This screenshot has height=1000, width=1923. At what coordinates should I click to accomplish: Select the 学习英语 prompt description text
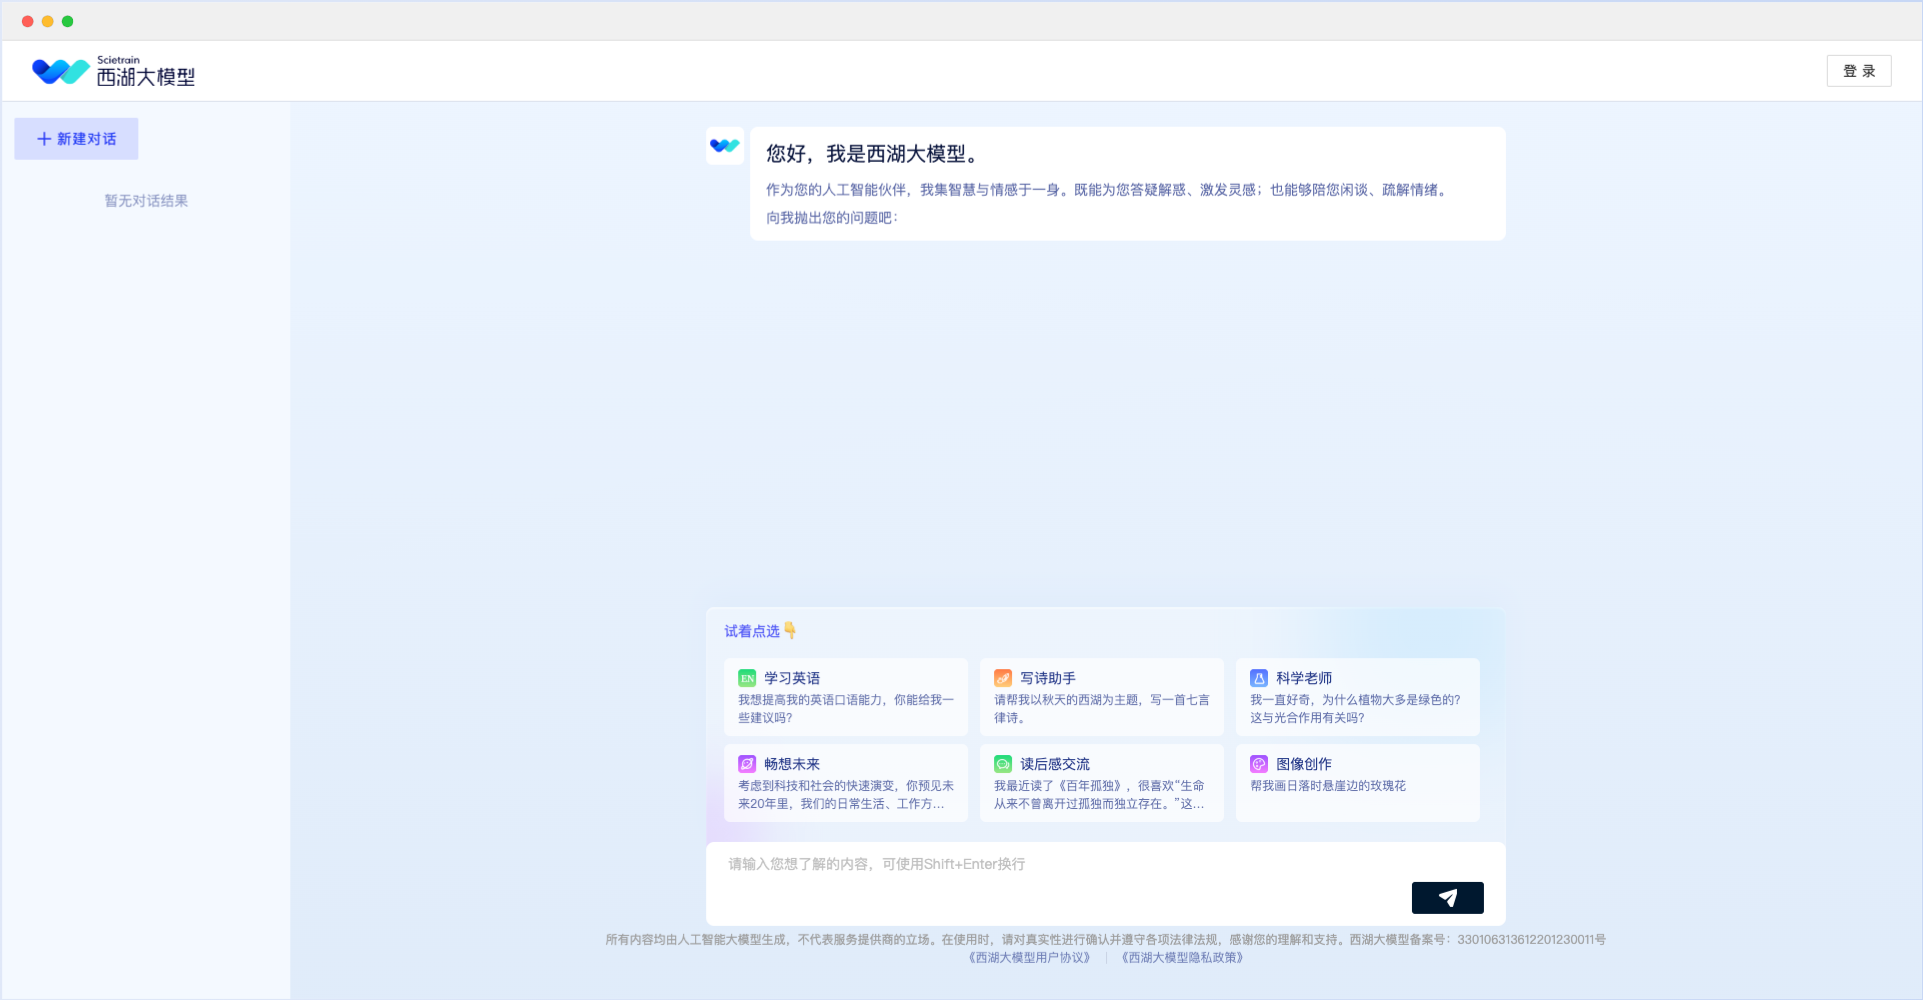click(x=846, y=709)
